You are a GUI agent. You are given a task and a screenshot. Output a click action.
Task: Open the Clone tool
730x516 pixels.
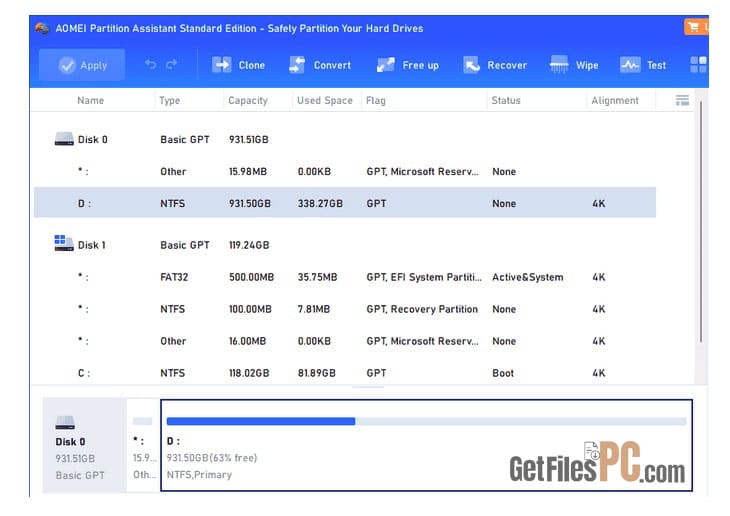pyautogui.click(x=238, y=65)
